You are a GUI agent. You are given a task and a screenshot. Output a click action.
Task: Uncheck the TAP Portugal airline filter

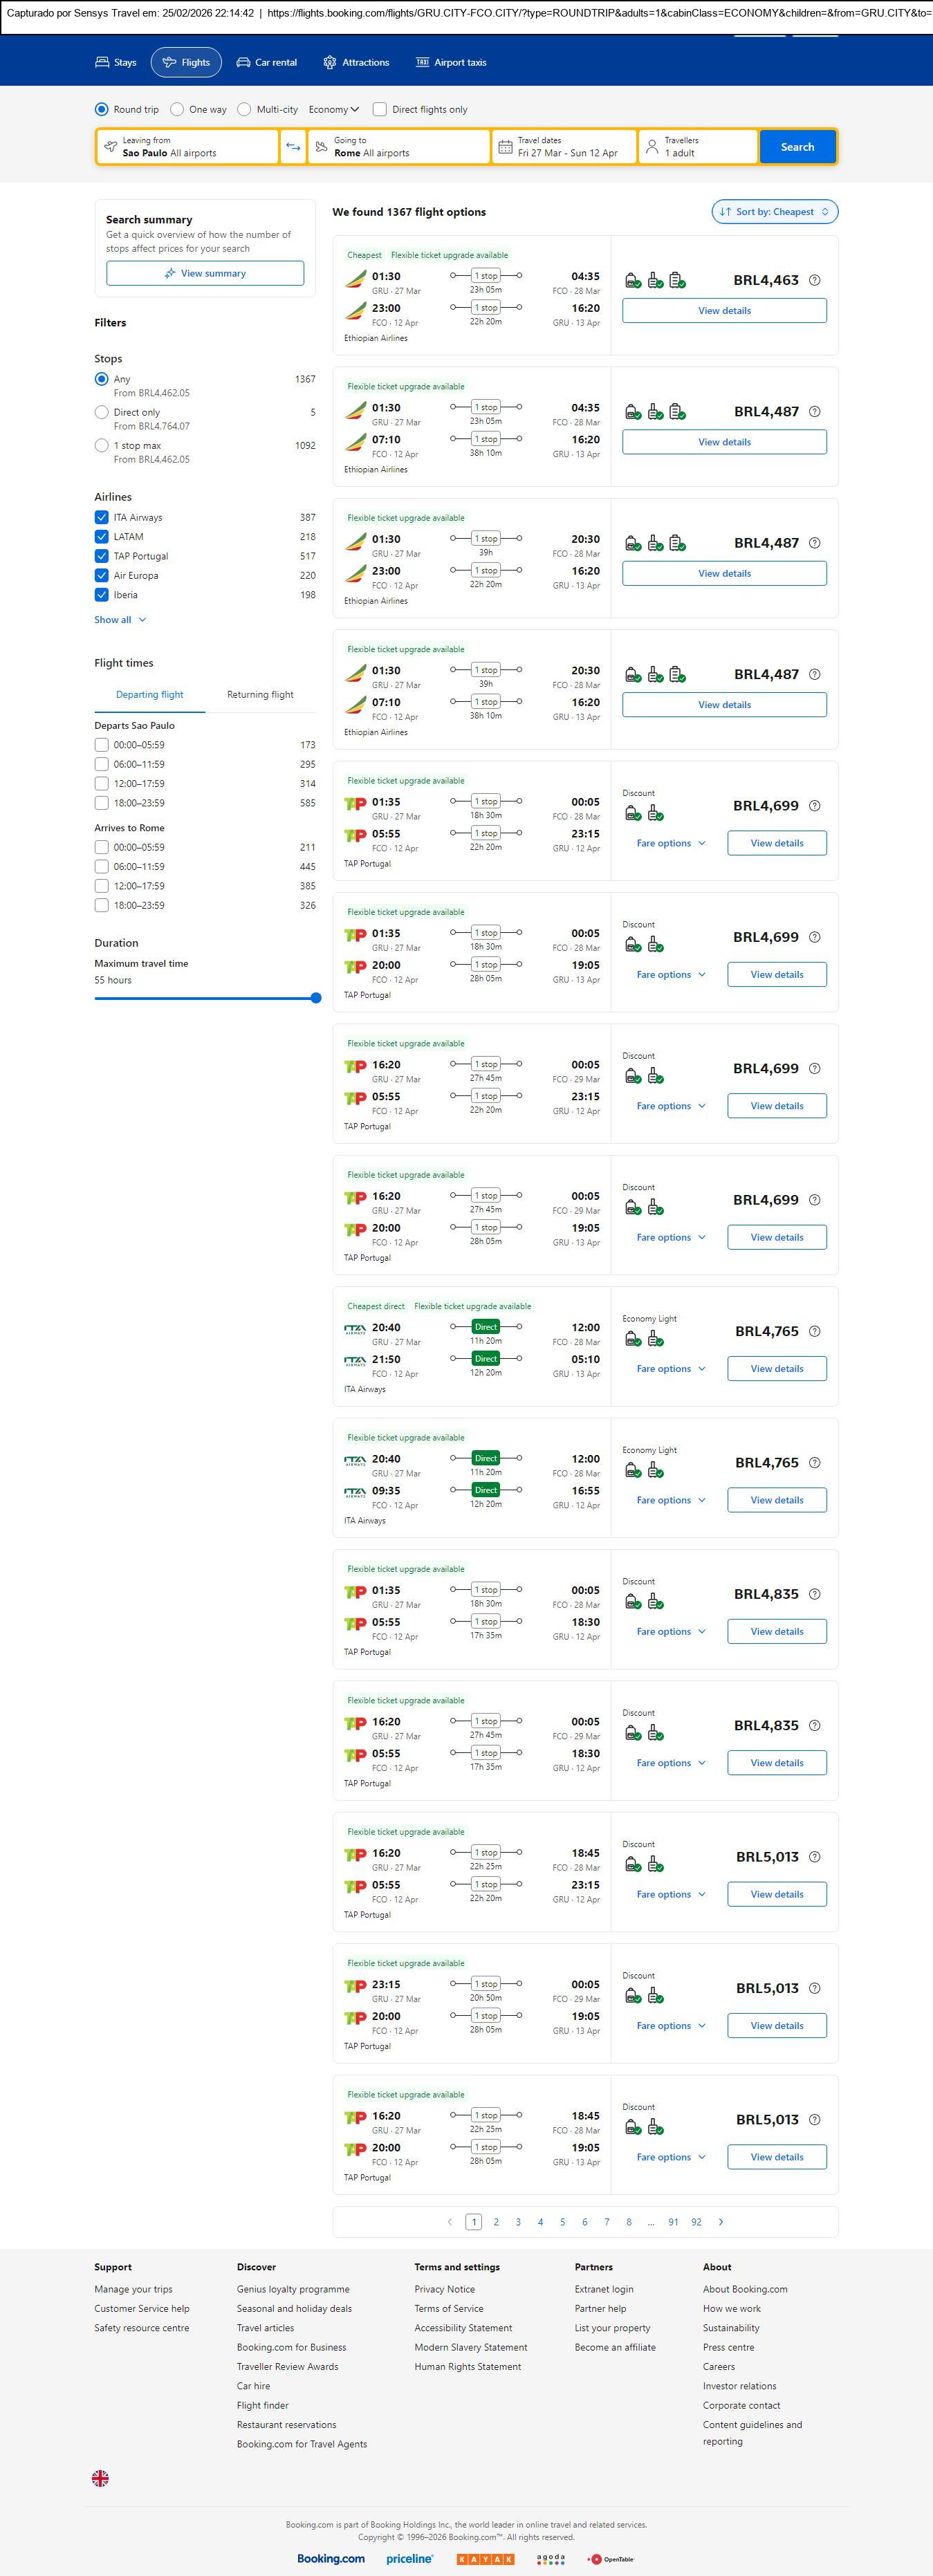101,556
